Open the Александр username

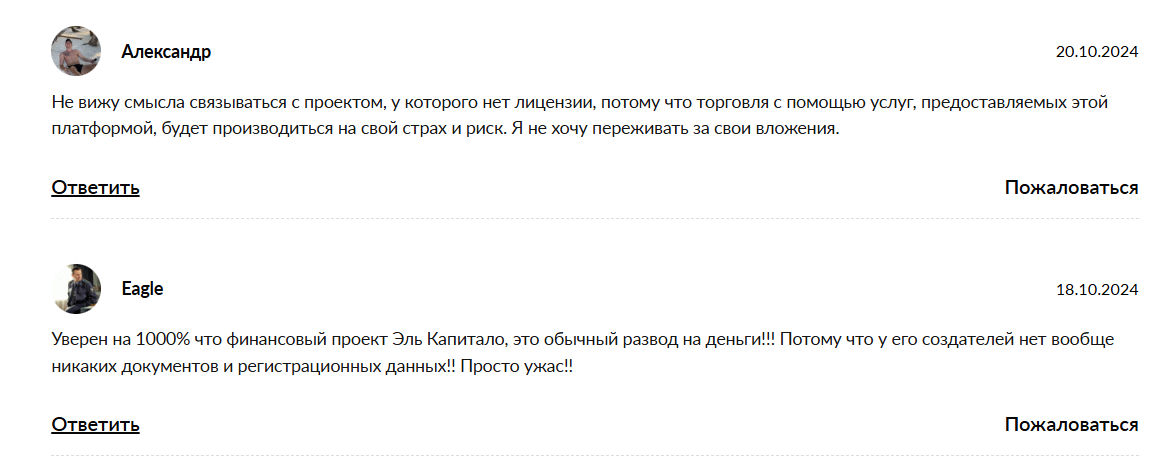coord(166,52)
